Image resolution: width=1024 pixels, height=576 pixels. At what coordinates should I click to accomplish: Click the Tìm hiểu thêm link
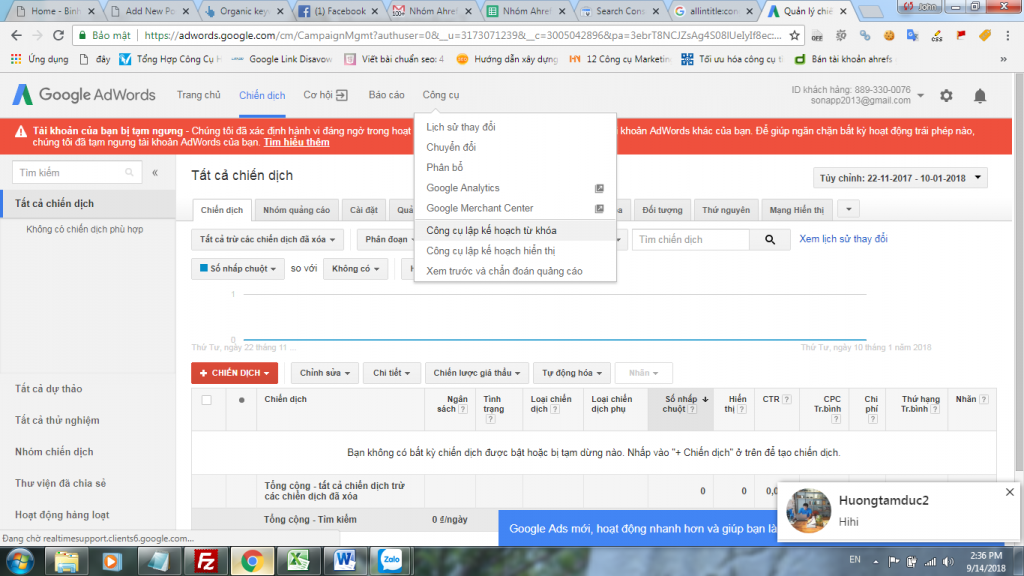click(296, 142)
